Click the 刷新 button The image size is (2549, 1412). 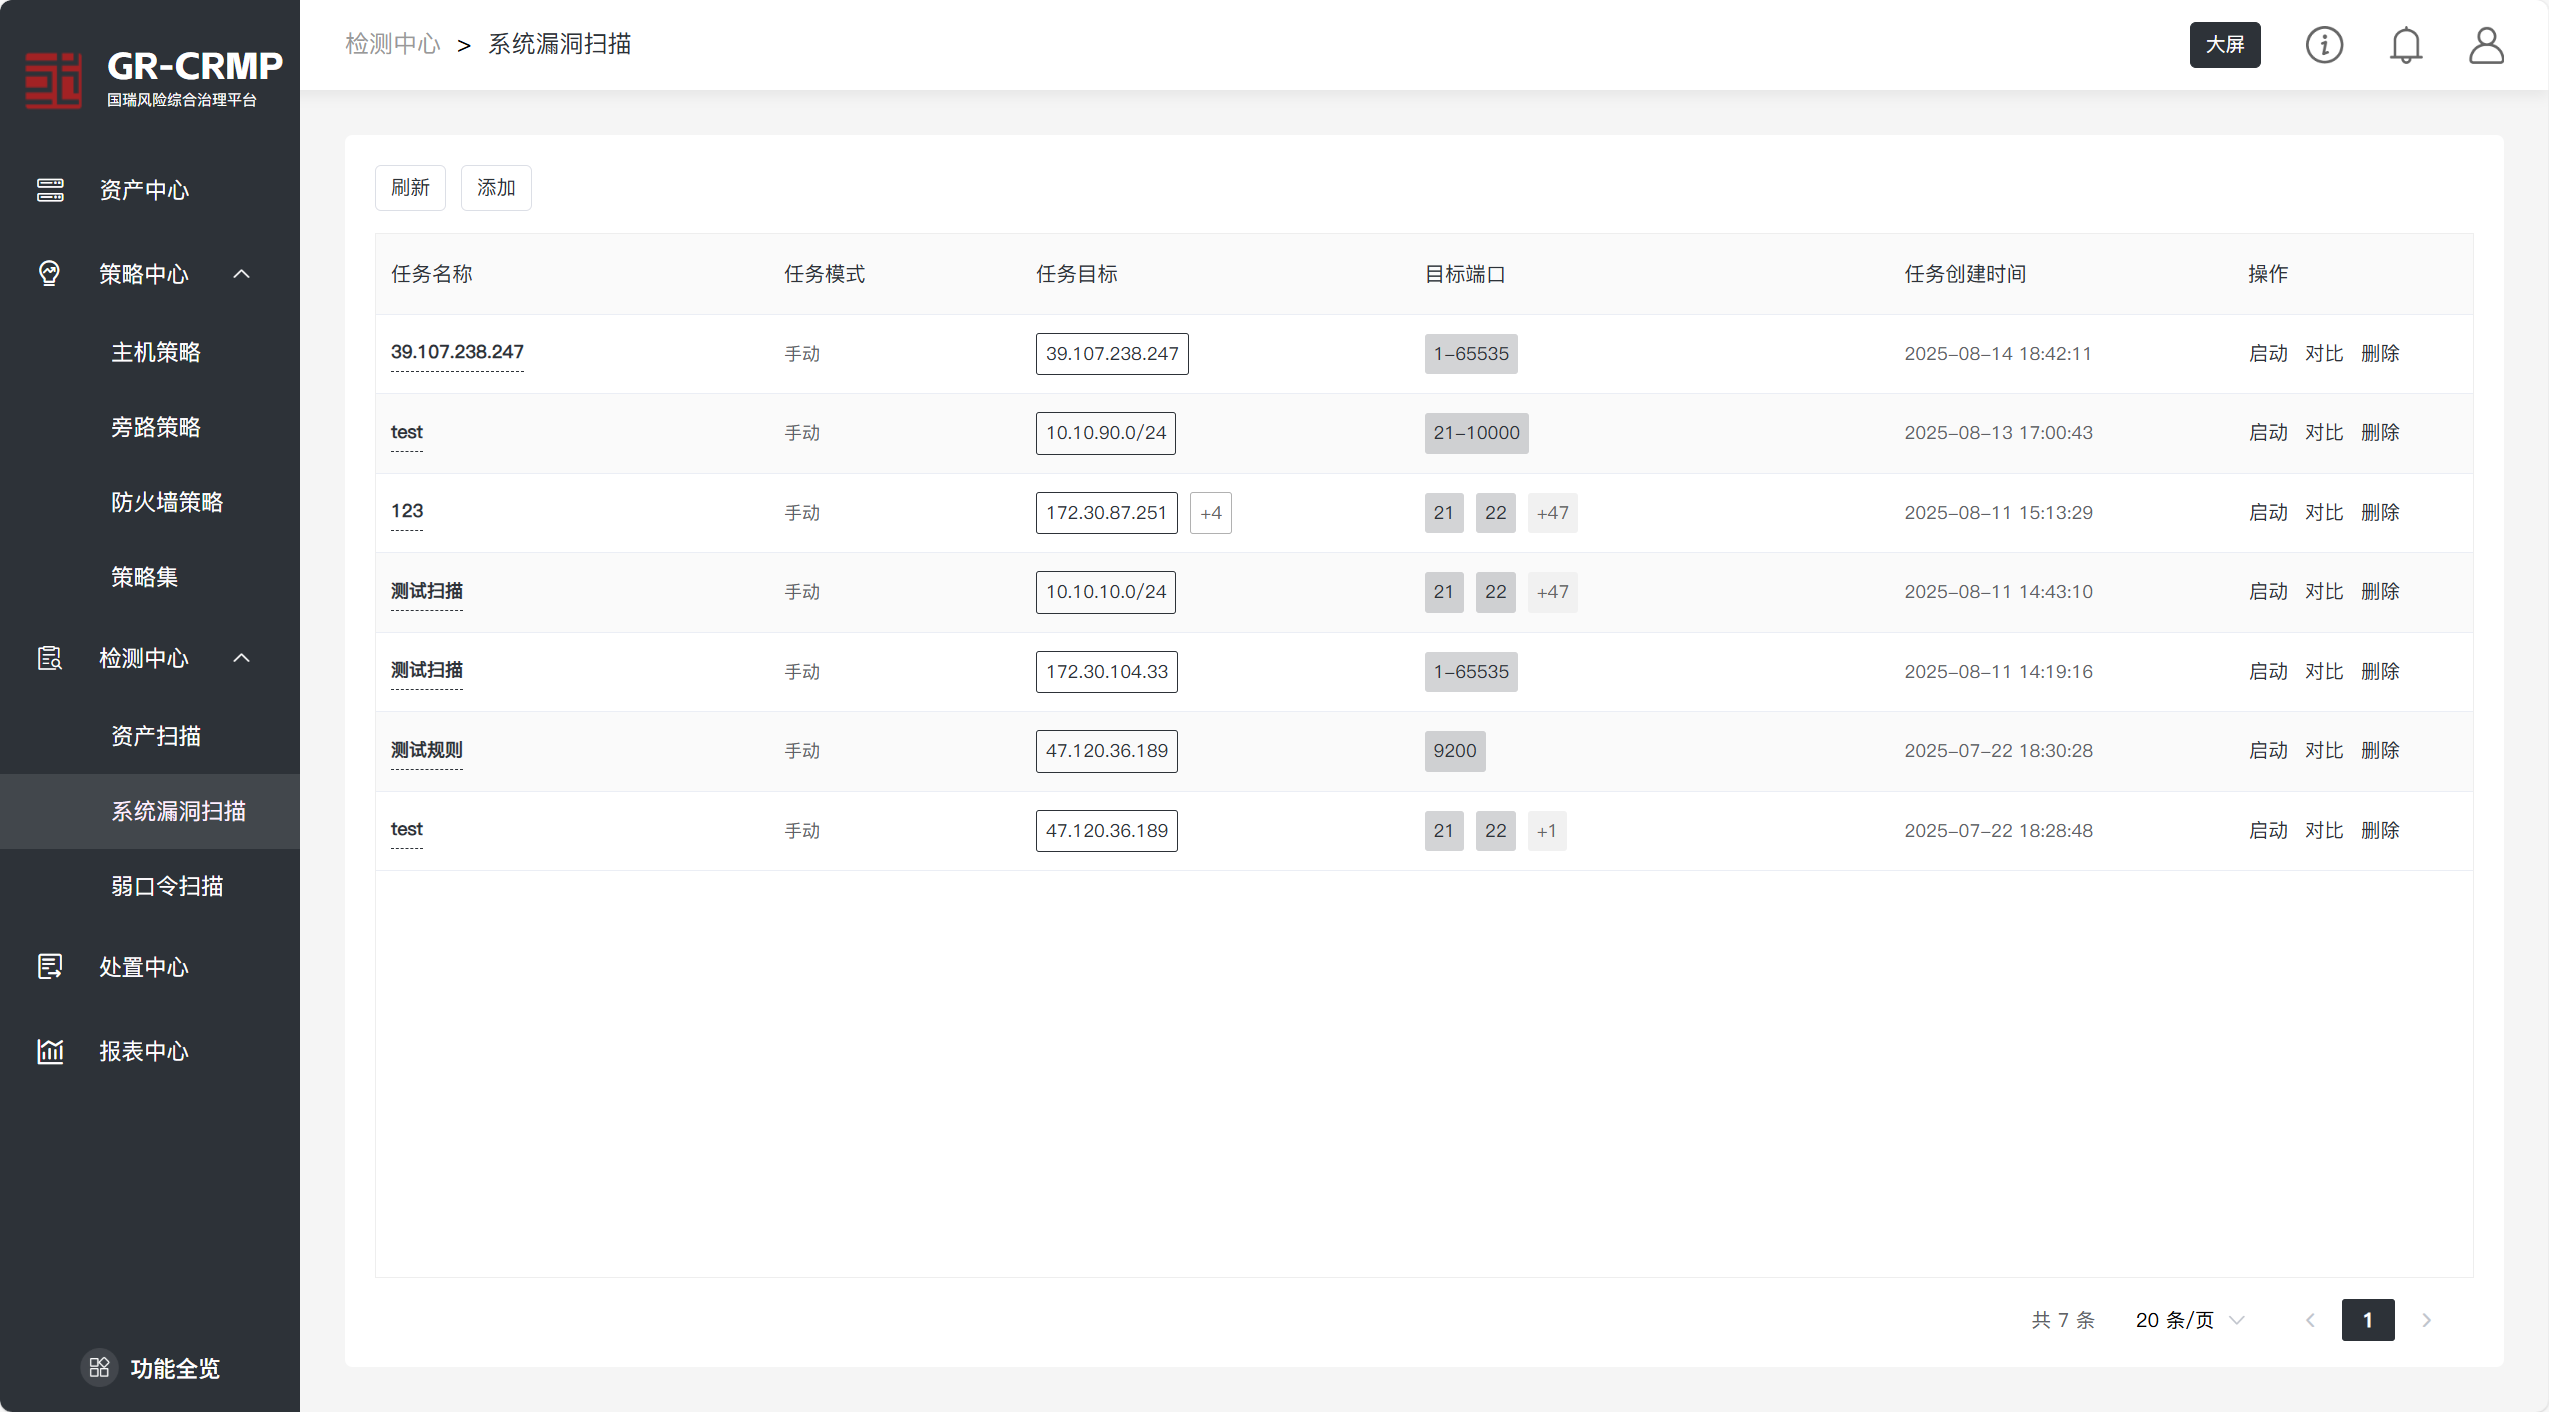[410, 188]
